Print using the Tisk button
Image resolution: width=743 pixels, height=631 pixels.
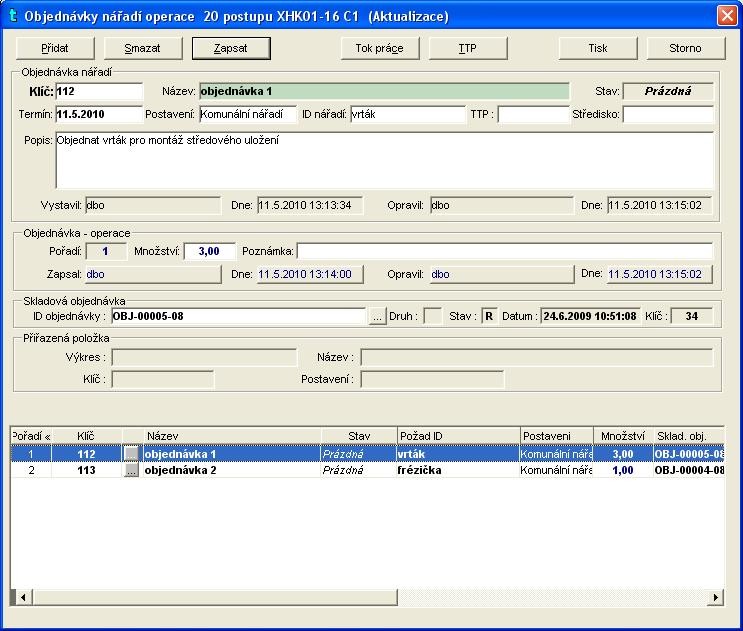(x=598, y=48)
